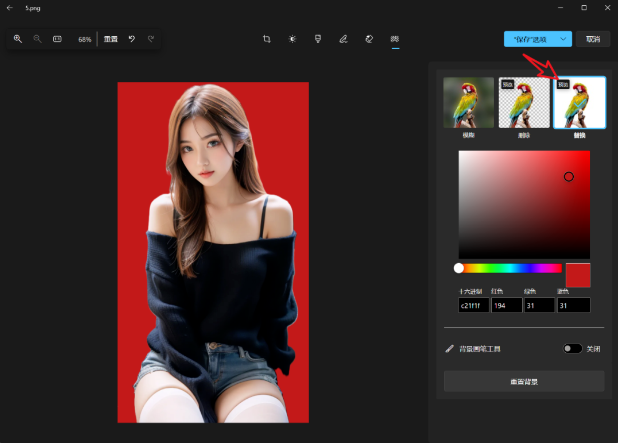Open the brightness Adjustment tool
Viewport: 618px width, 443px height.
coord(292,39)
